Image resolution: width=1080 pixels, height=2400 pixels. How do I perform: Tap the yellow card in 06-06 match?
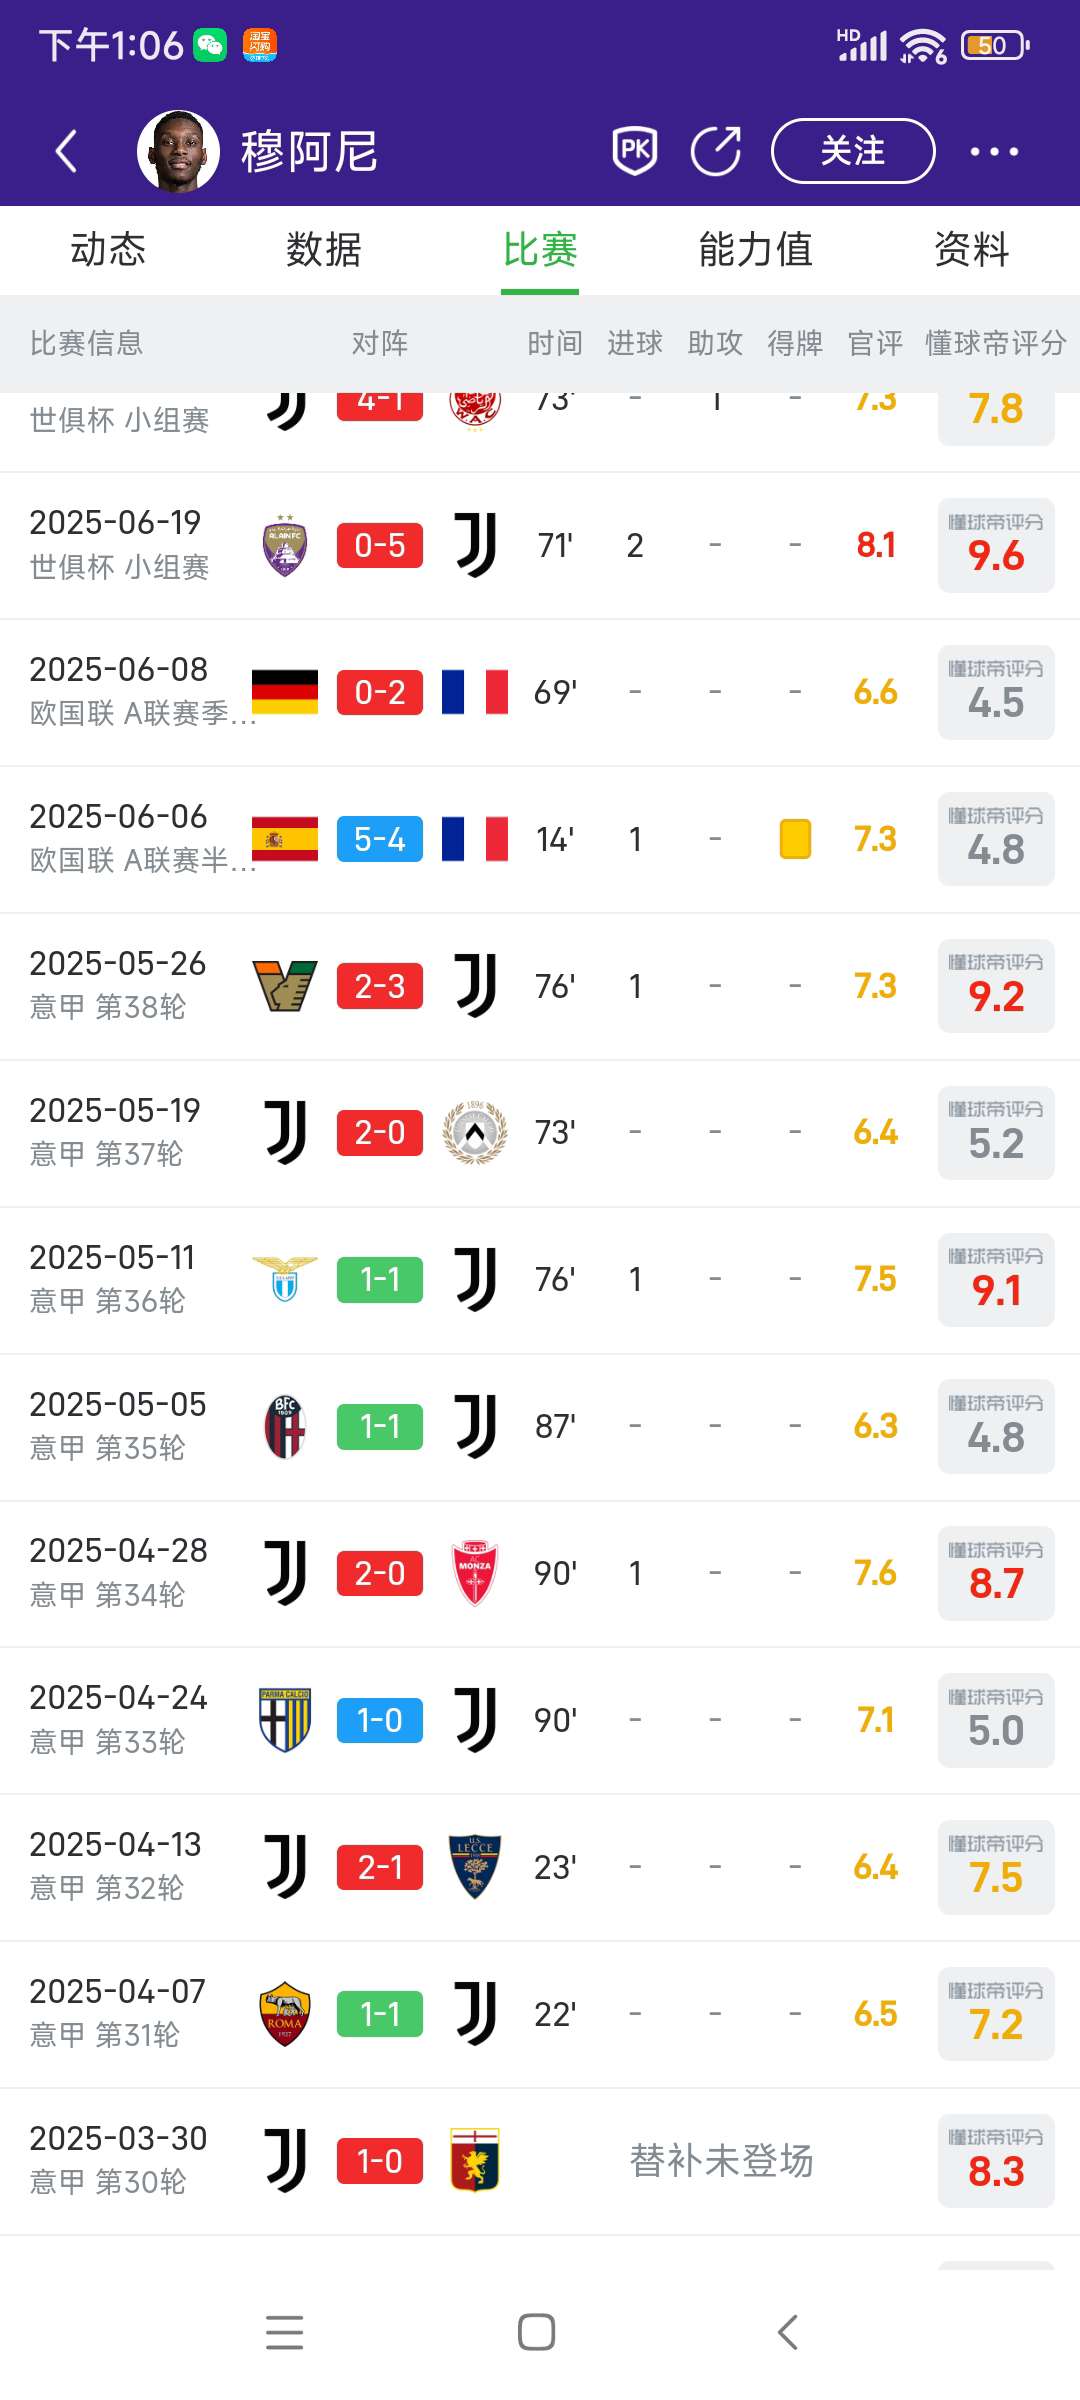click(795, 839)
